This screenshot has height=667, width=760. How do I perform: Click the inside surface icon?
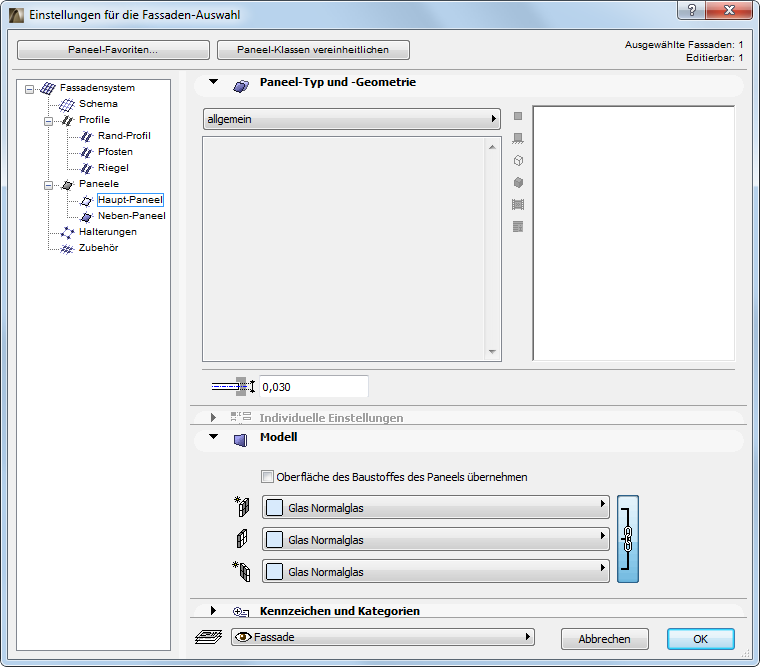click(x=241, y=571)
